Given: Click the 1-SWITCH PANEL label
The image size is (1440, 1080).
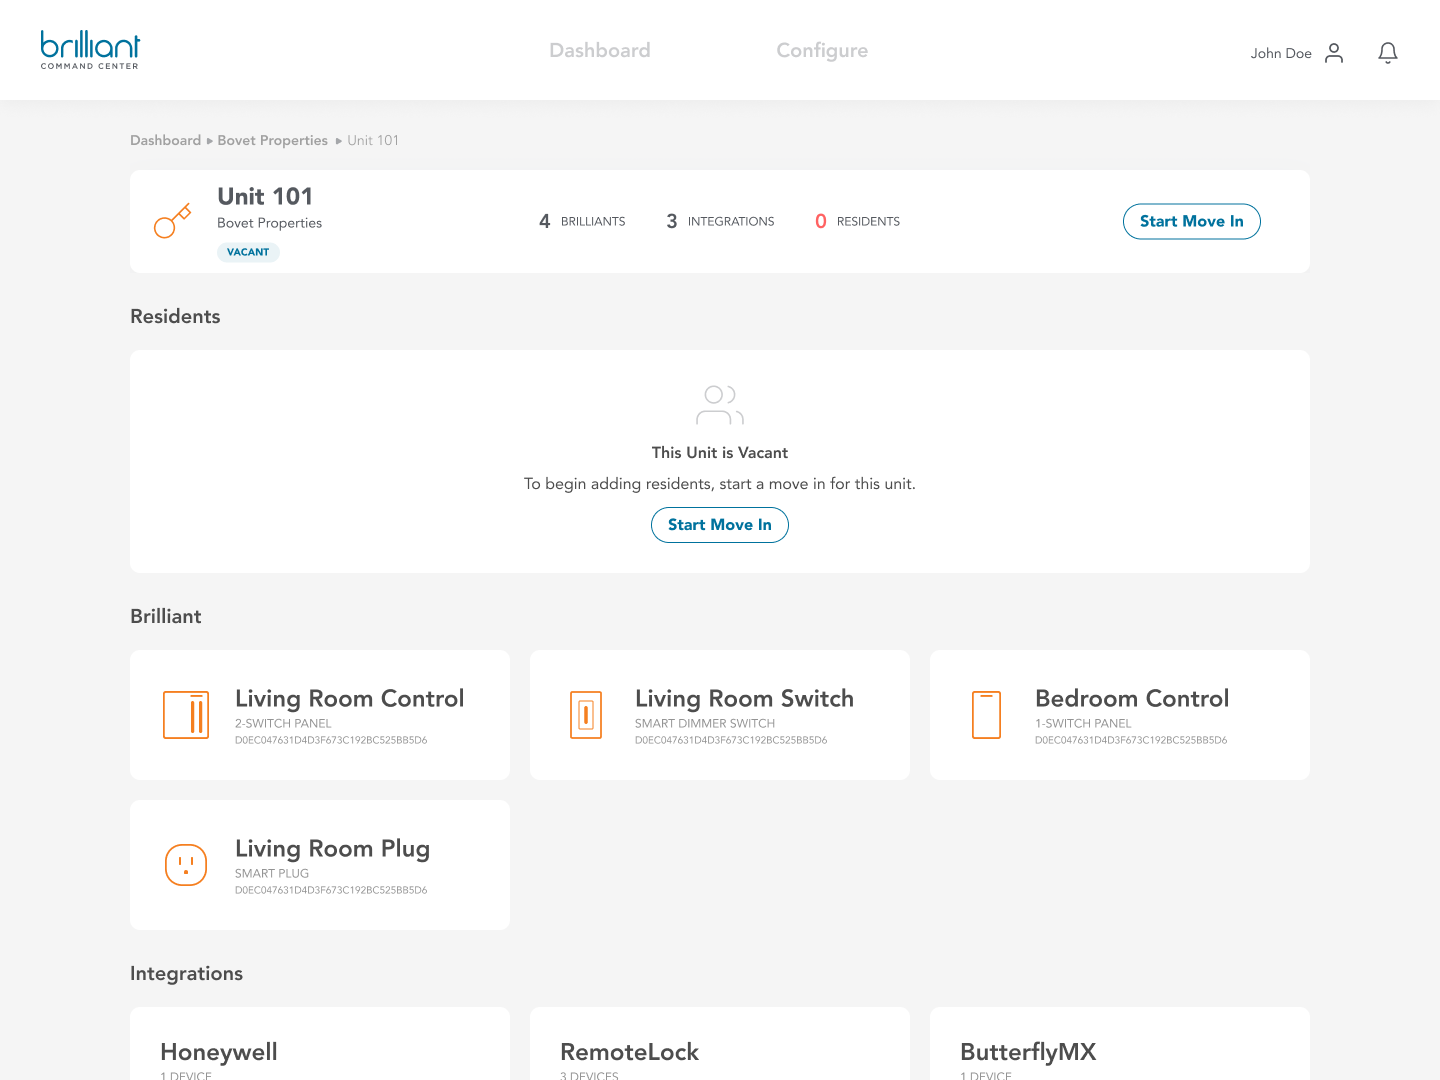Looking at the screenshot, I should point(1083,723).
